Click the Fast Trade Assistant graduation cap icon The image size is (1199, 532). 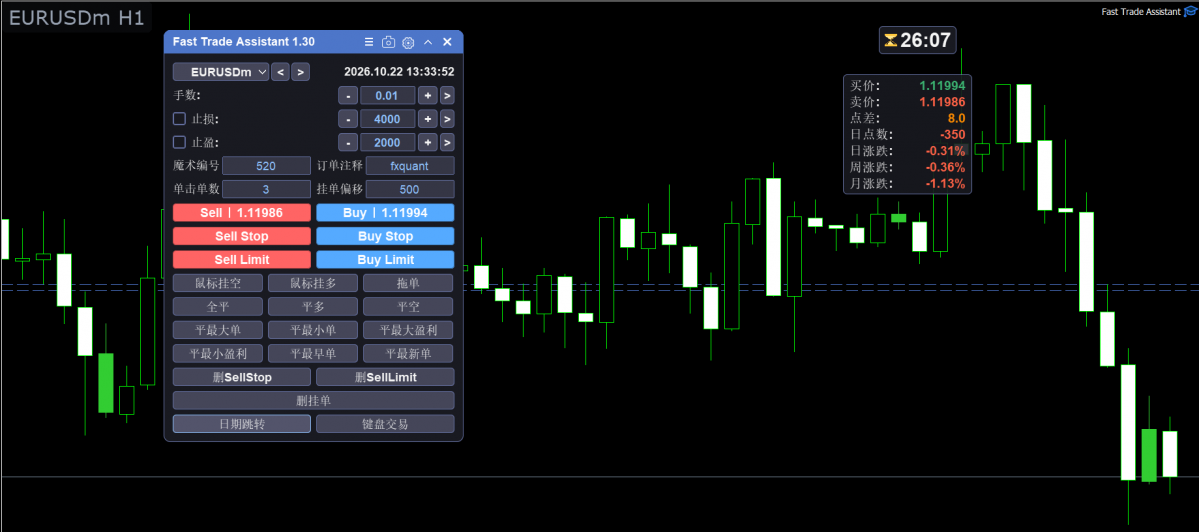click(x=1189, y=11)
